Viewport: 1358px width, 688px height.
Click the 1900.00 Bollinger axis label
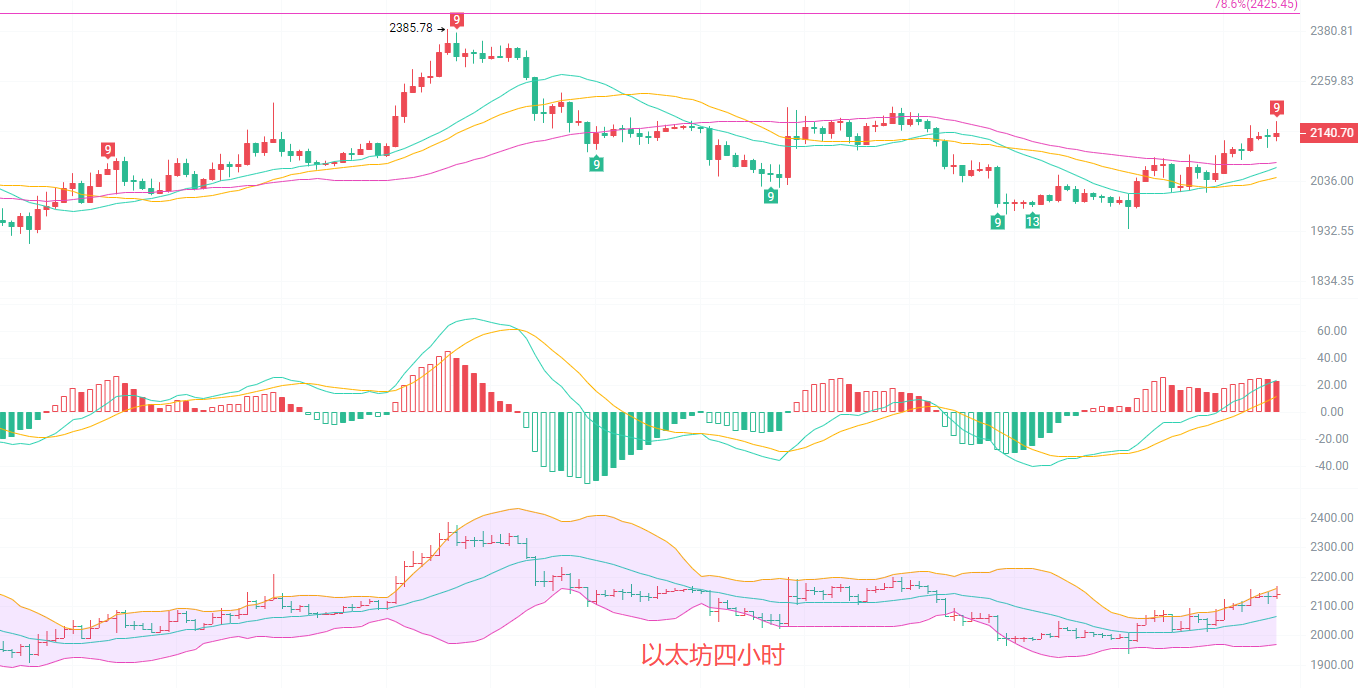pyautogui.click(x=1331, y=665)
